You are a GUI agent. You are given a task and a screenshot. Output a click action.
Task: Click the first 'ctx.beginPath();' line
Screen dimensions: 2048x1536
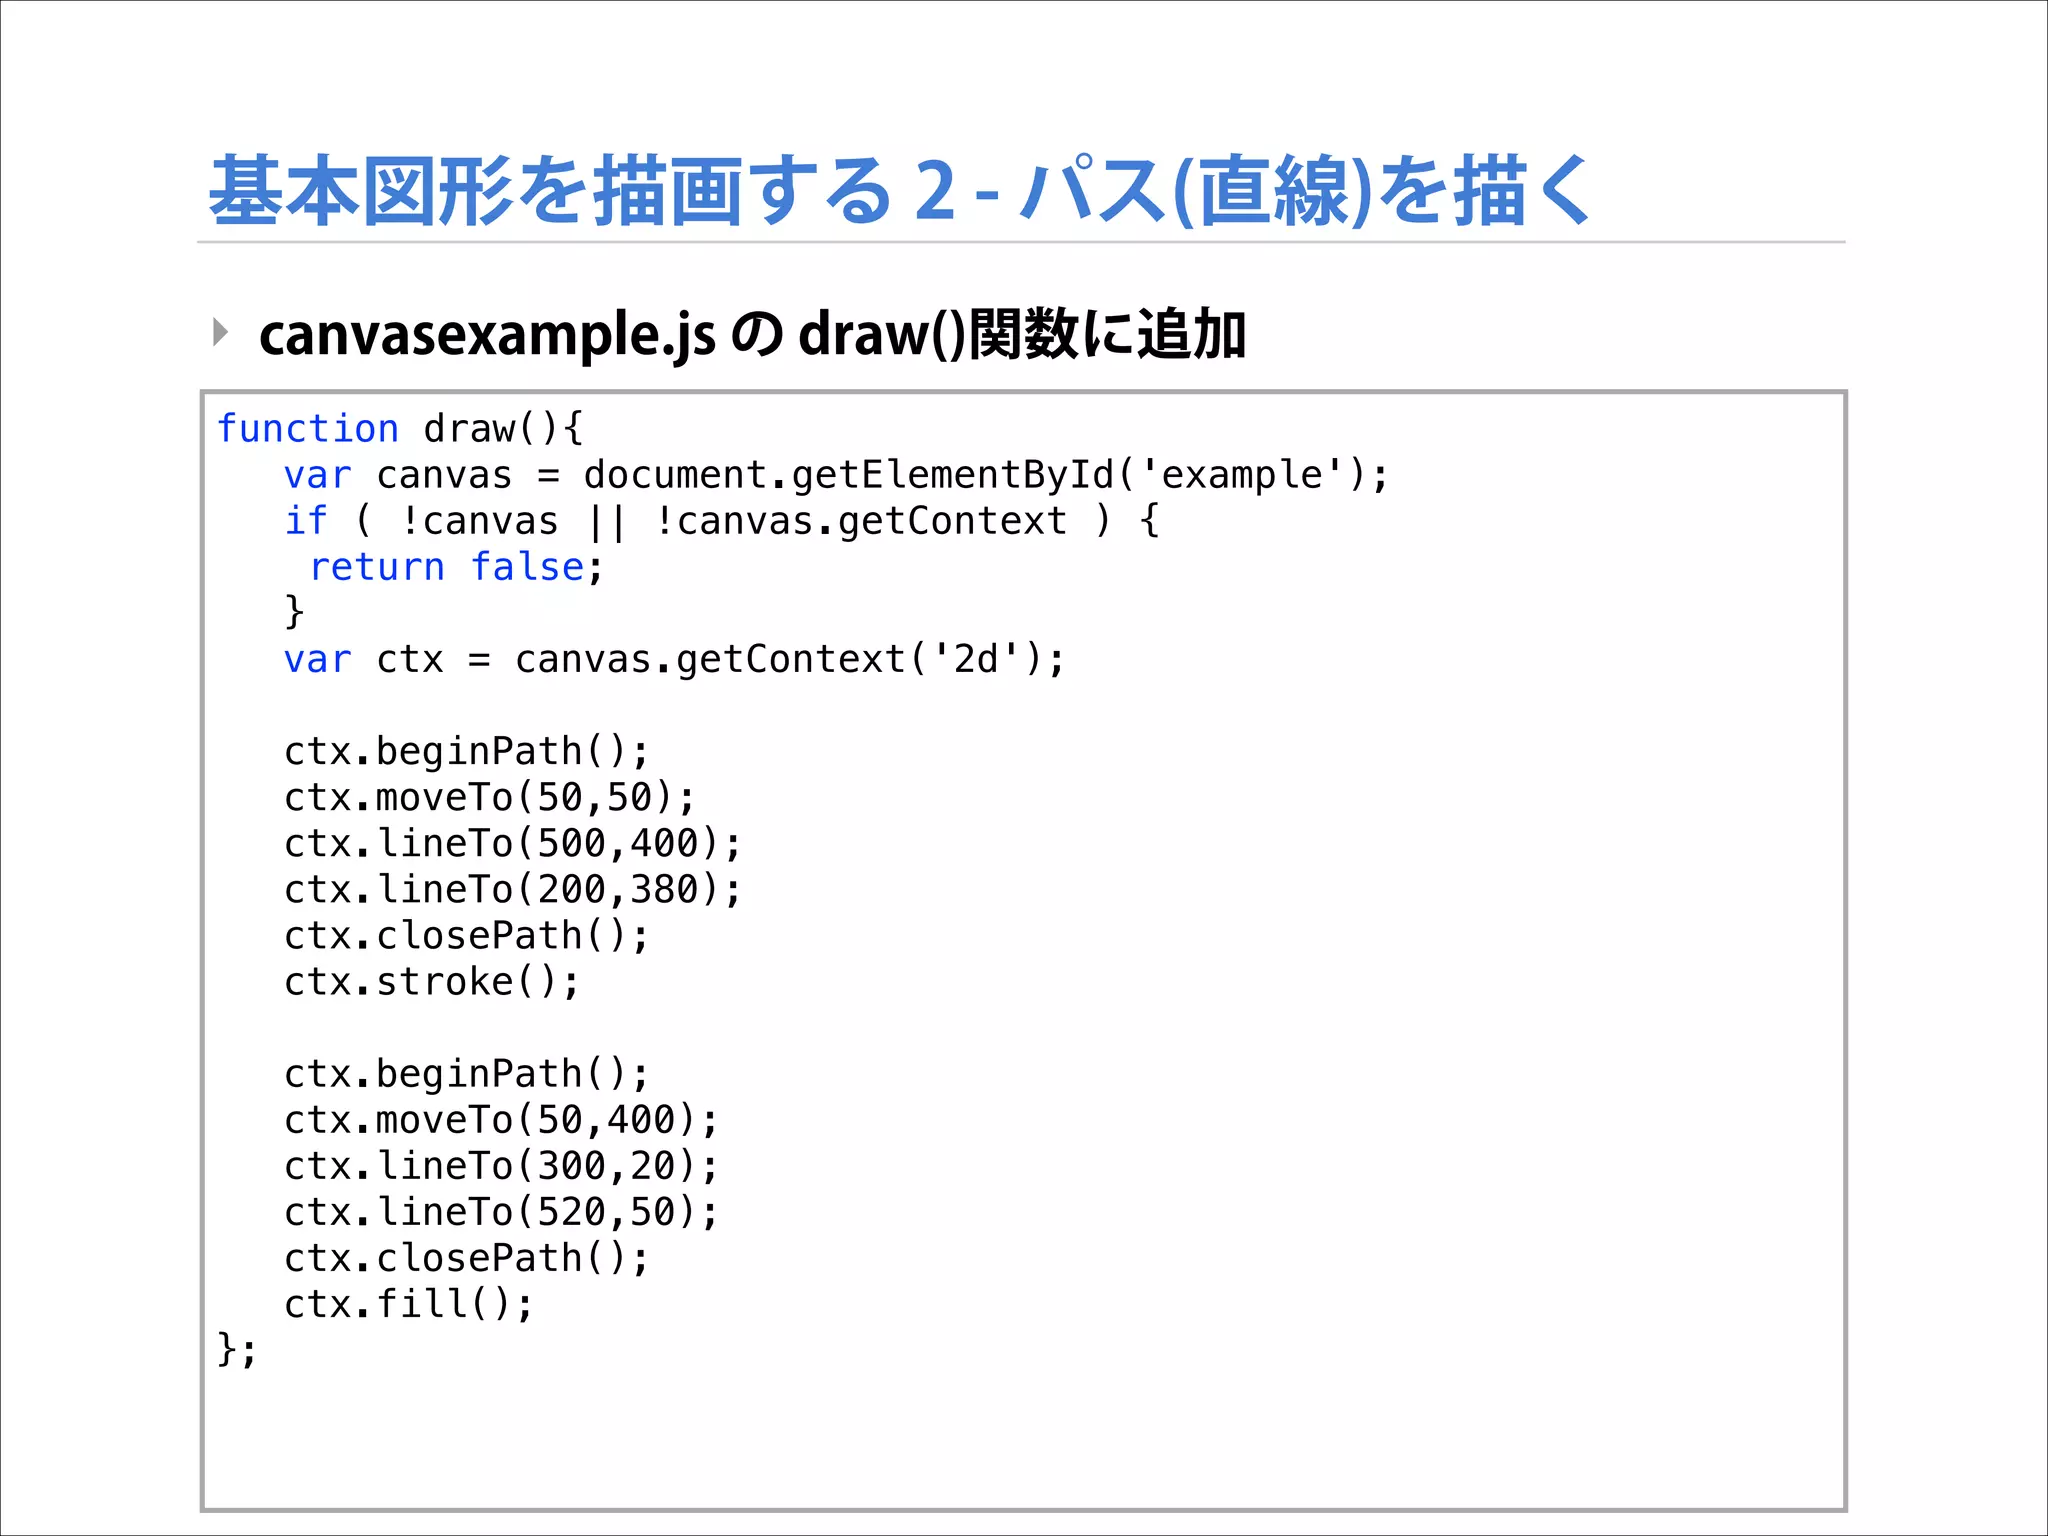pyautogui.click(x=467, y=752)
